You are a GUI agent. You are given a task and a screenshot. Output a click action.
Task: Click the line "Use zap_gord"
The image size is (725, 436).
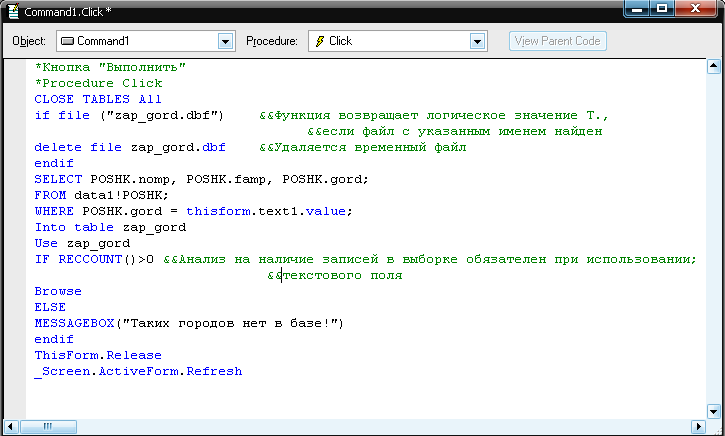click(x=82, y=243)
